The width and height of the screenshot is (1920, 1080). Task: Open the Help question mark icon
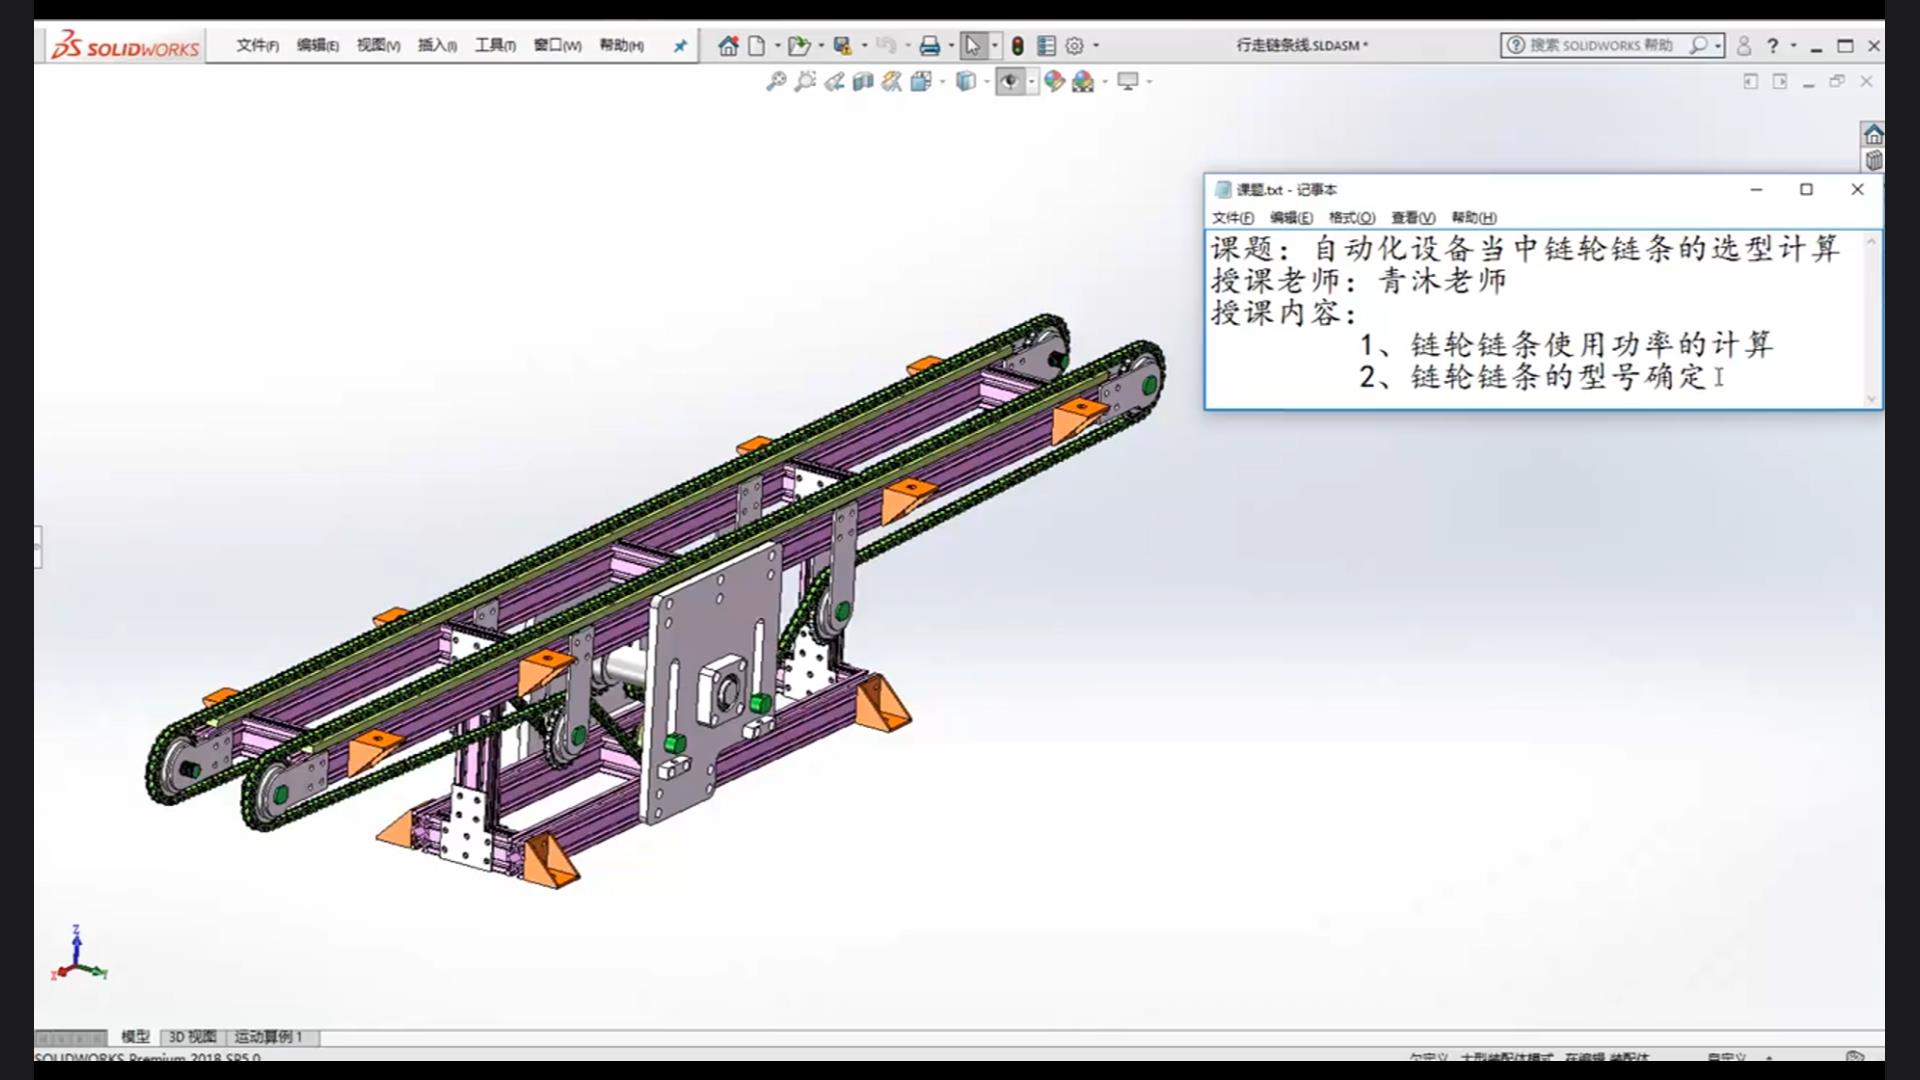coord(1773,46)
